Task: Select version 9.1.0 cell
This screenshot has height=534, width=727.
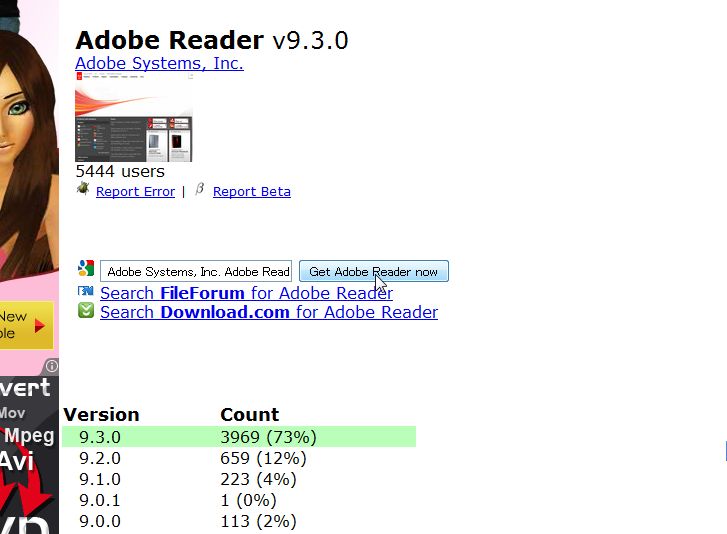Action: [x=100, y=479]
